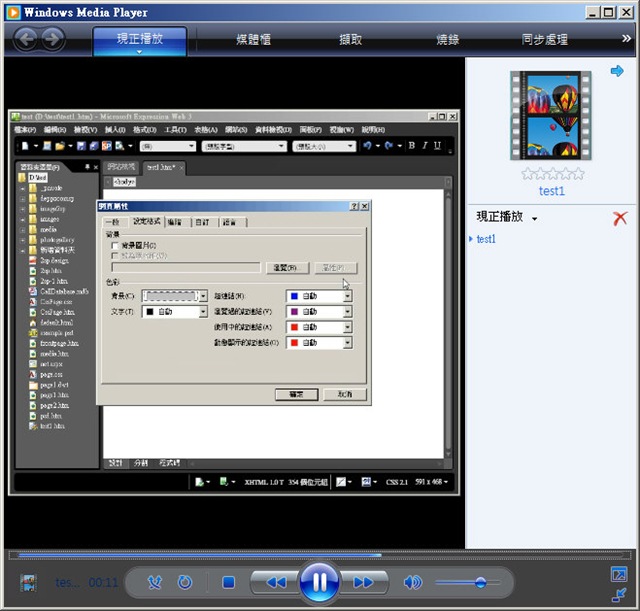The width and height of the screenshot is (640, 611).
Task: Open the test1 title link under the thumbnail
Action: click(551, 191)
